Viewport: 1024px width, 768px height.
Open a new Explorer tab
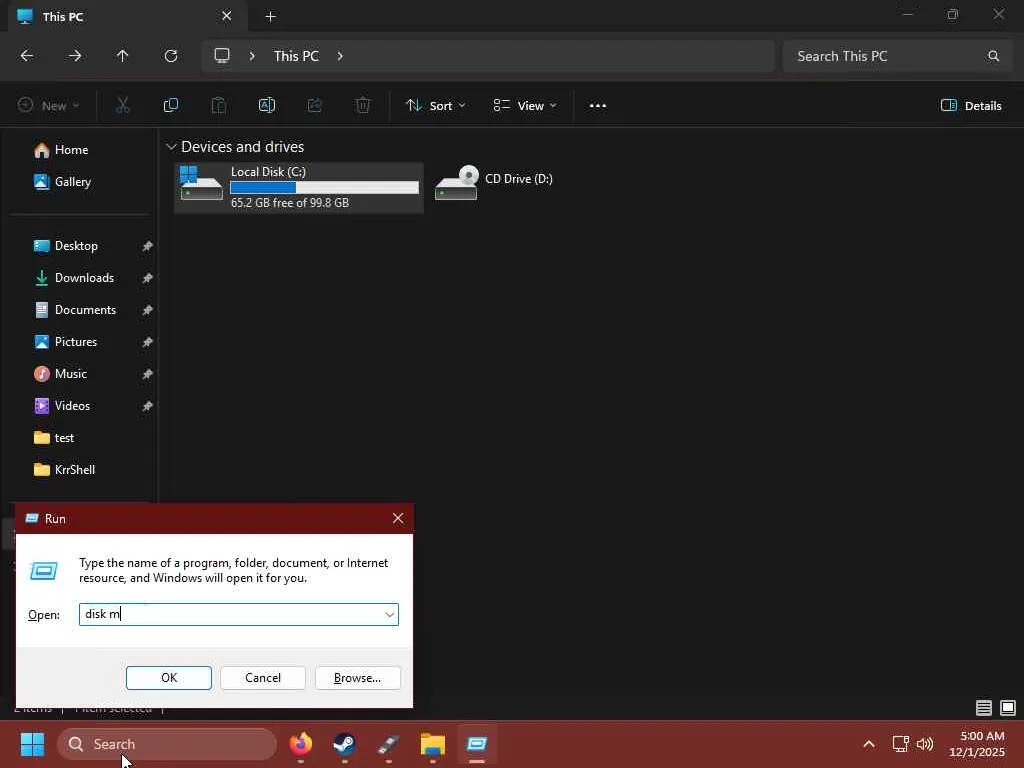(270, 16)
